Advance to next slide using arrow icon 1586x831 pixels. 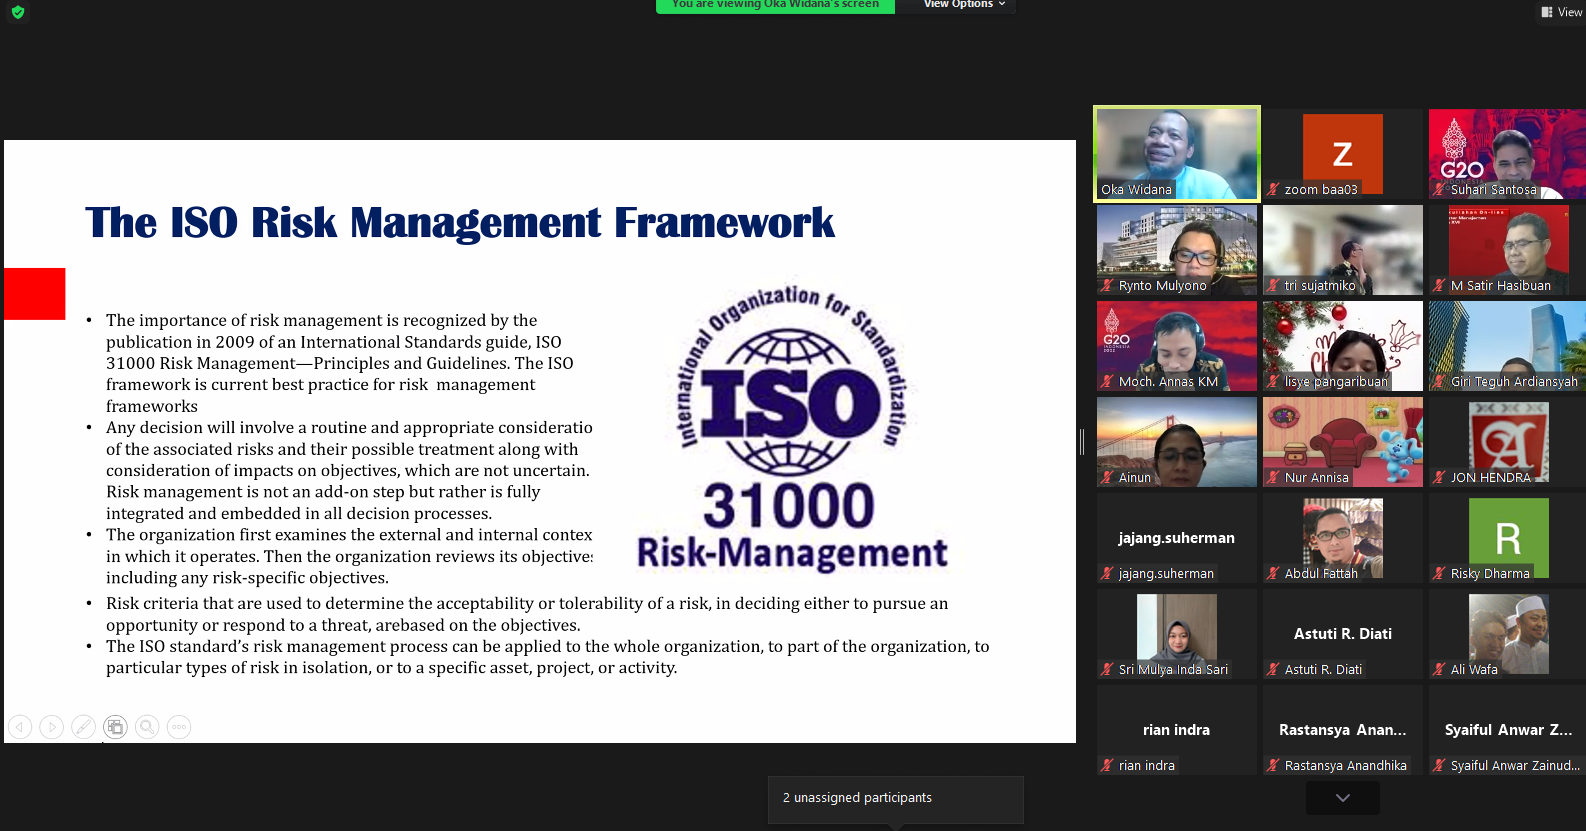pos(52,727)
